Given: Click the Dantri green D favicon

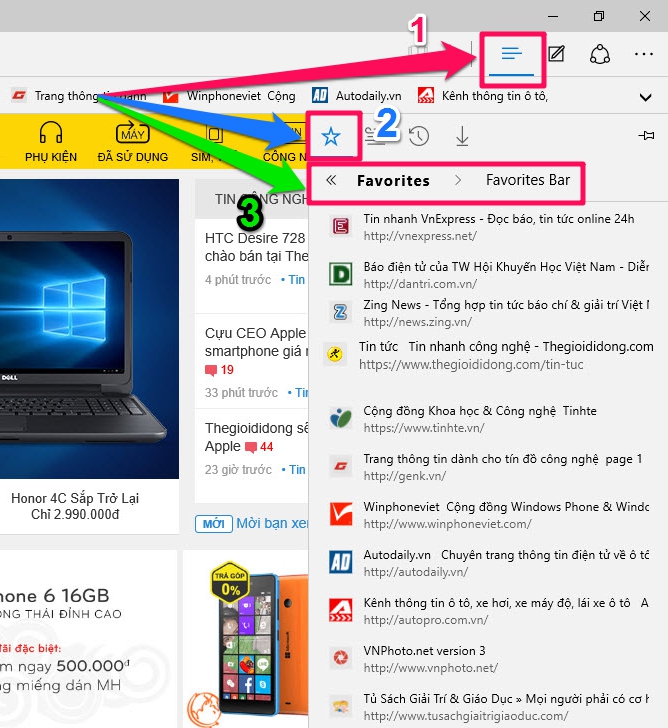Looking at the screenshot, I should pos(341,274).
